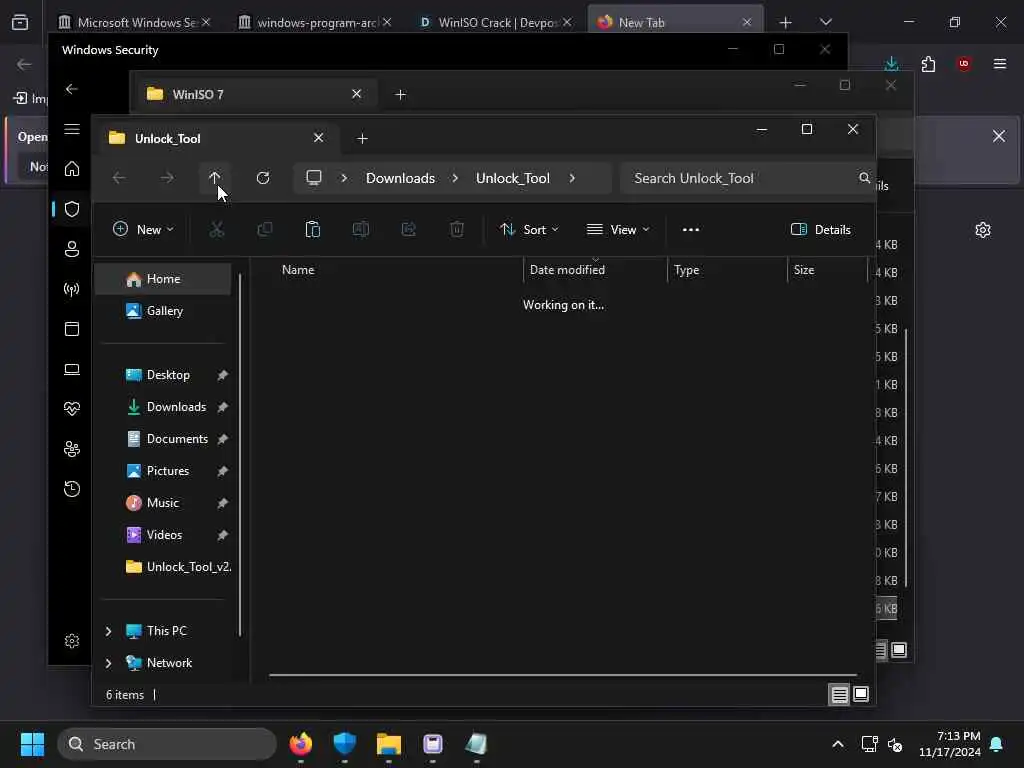Go up one folder level in Explorer
The height and width of the screenshot is (768, 1024).
pos(214,178)
